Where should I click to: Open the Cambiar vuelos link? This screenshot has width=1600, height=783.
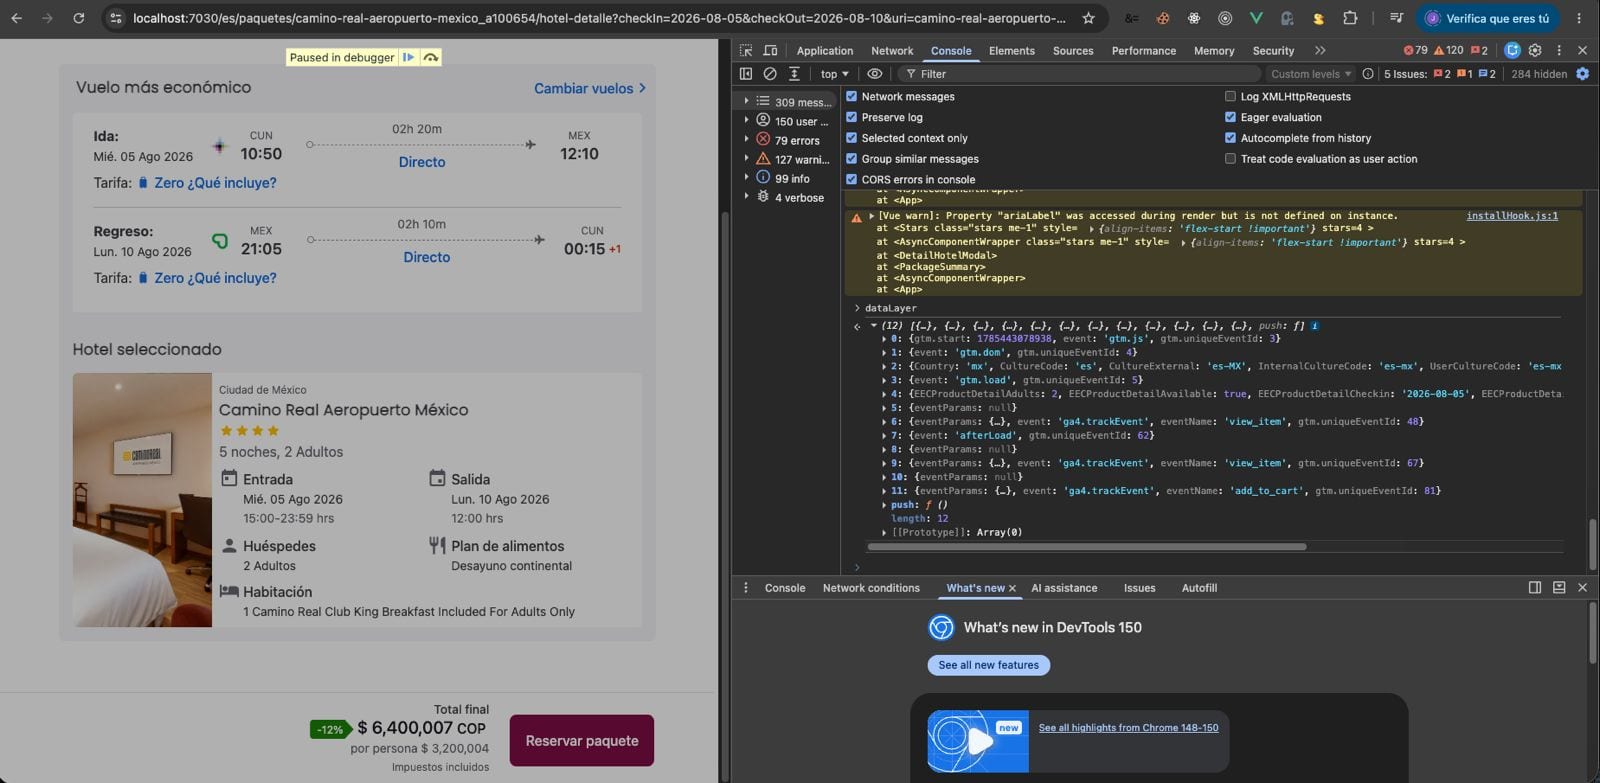click(590, 88)
